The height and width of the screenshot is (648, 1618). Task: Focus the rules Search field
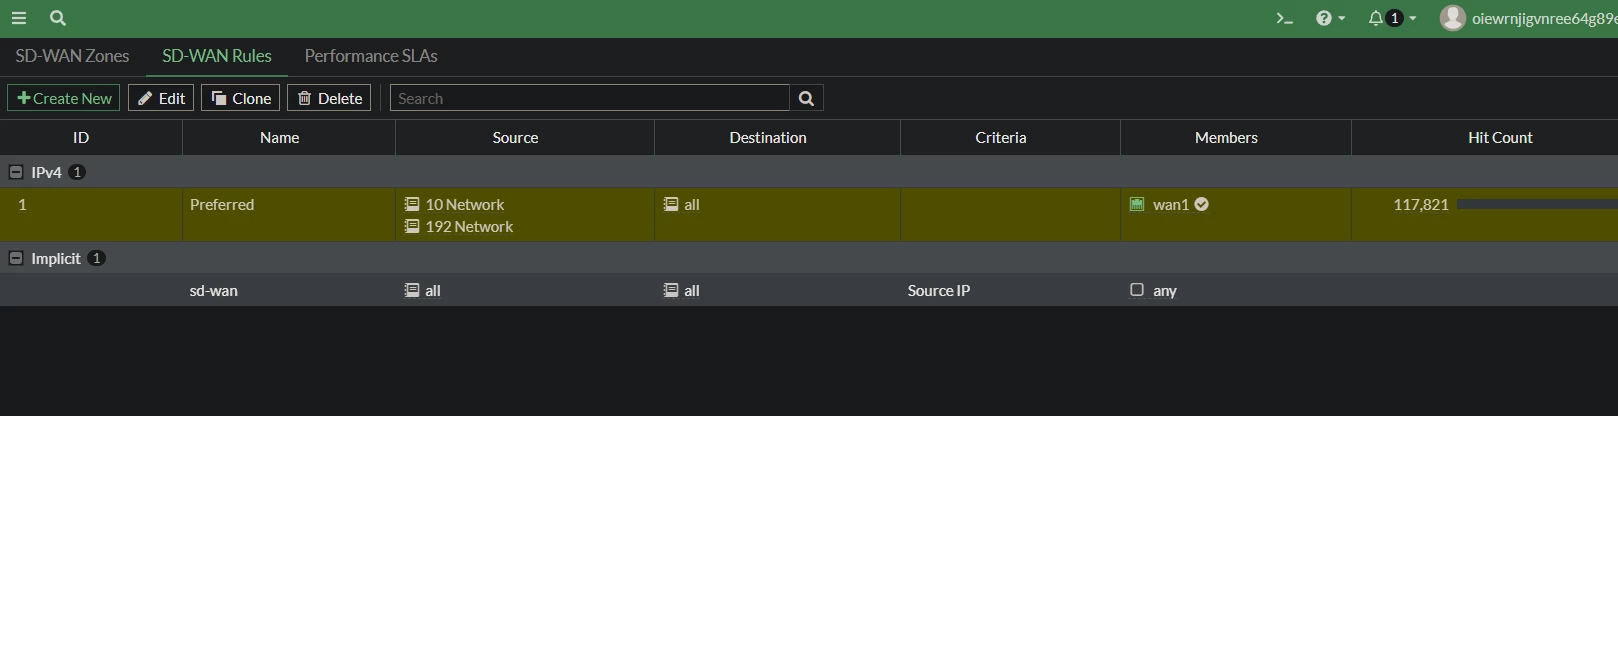590,98
